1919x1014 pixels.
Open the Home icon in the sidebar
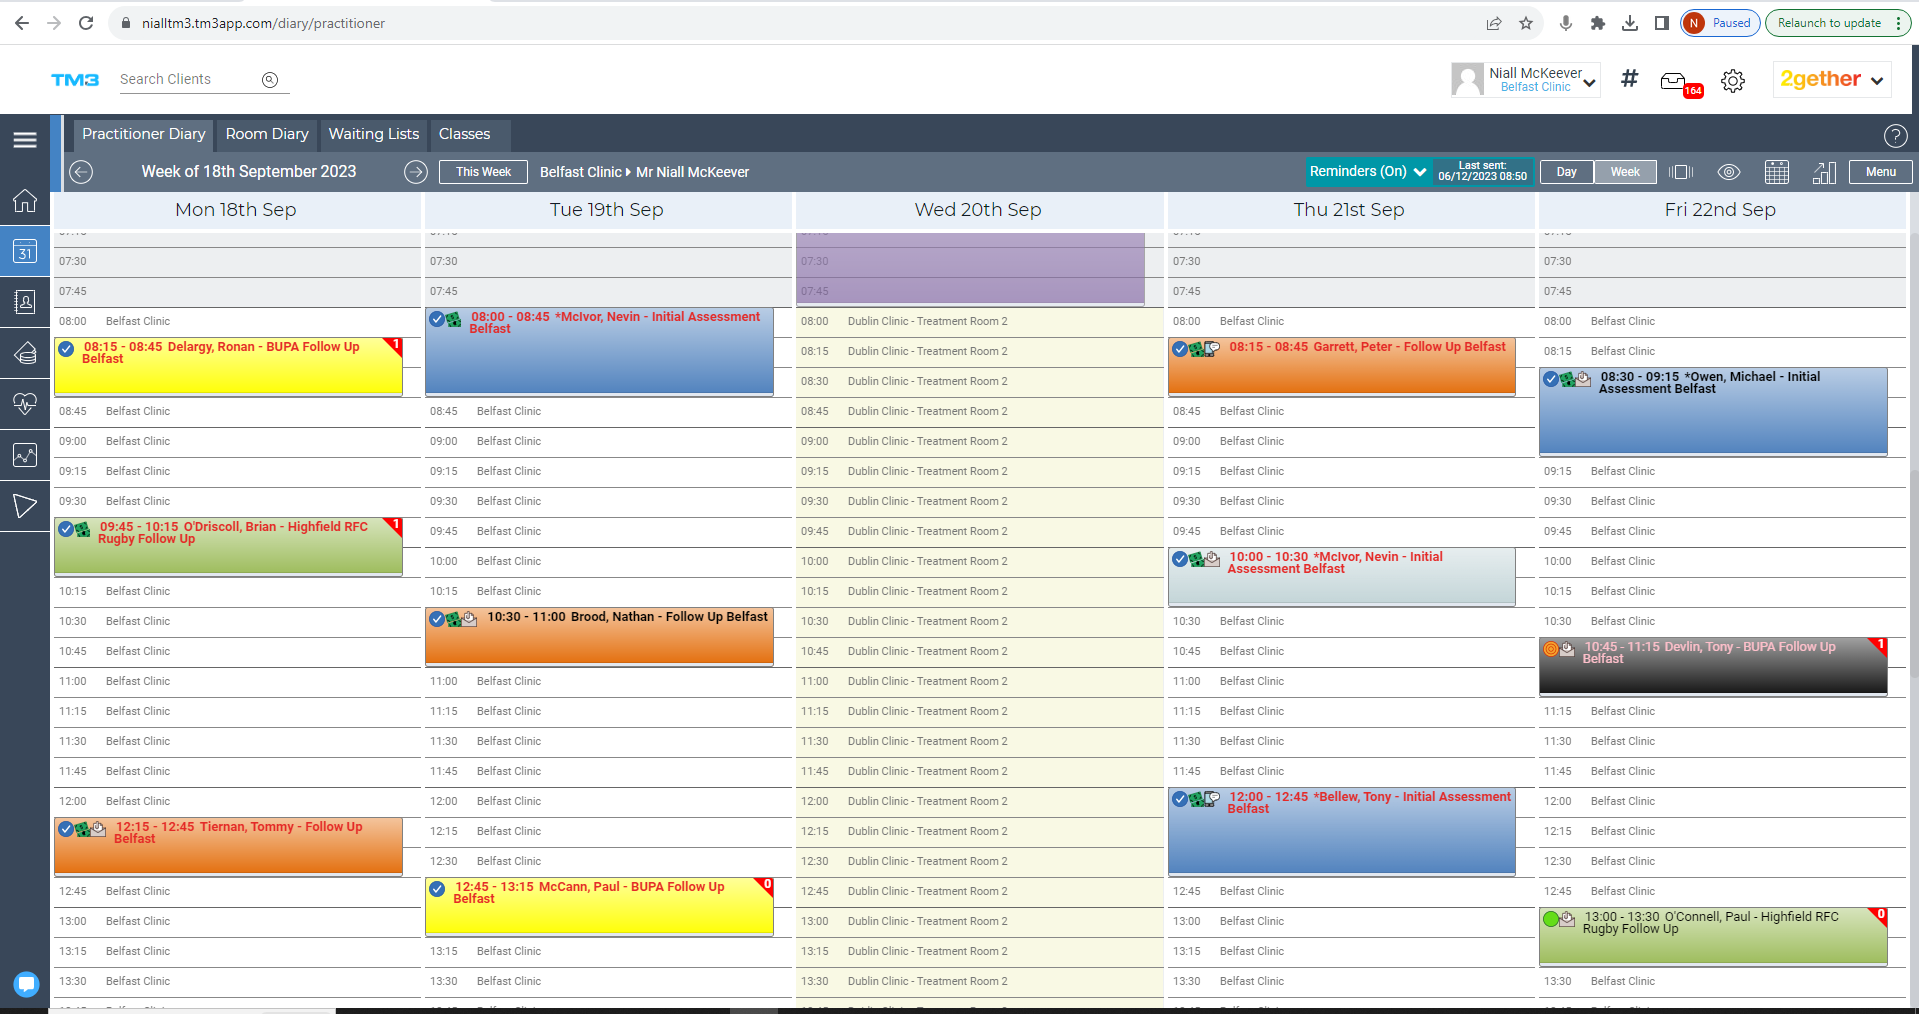[x=25, y=200]
